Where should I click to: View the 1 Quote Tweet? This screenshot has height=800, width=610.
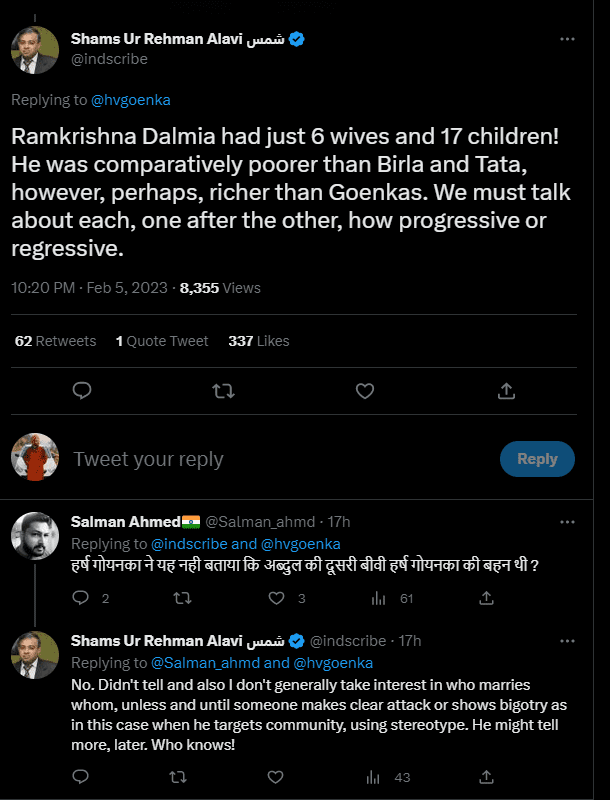(162, 341)
